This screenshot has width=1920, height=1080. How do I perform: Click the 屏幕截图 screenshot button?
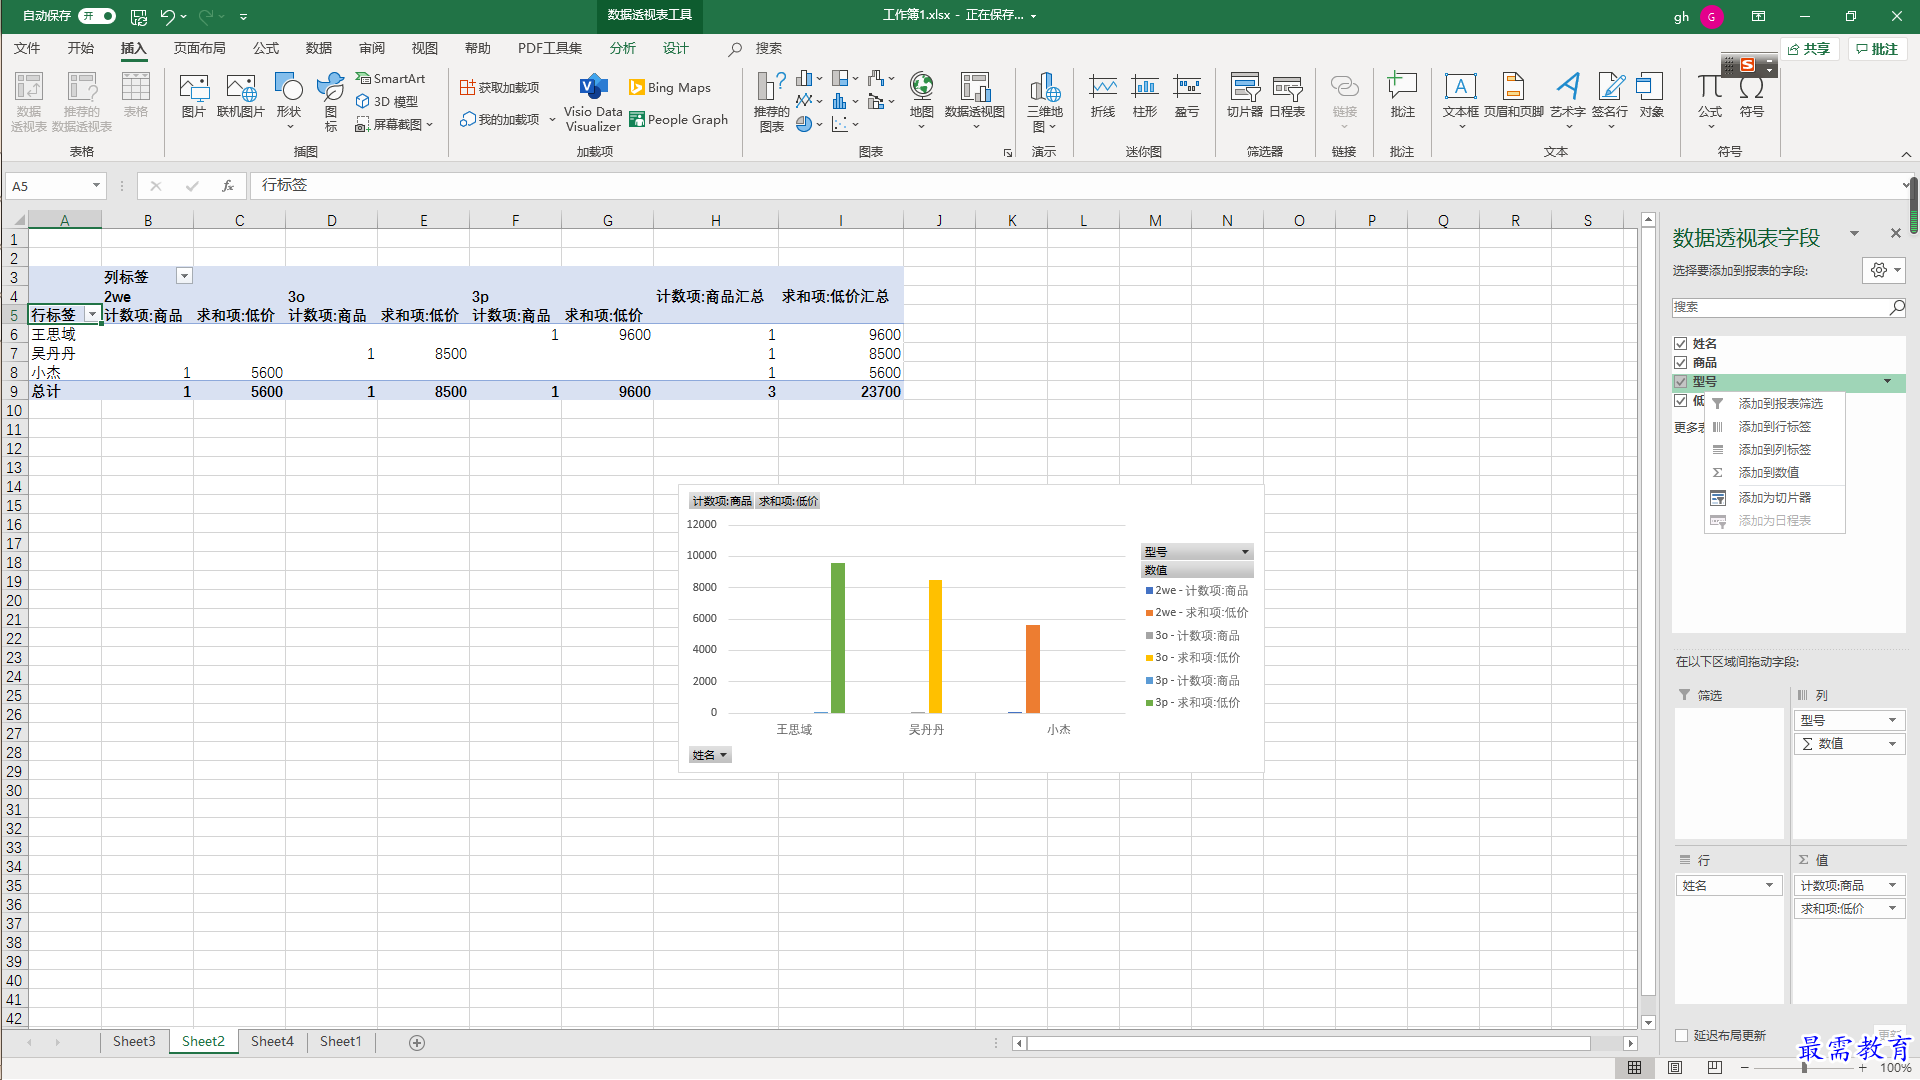click(394, 125)
